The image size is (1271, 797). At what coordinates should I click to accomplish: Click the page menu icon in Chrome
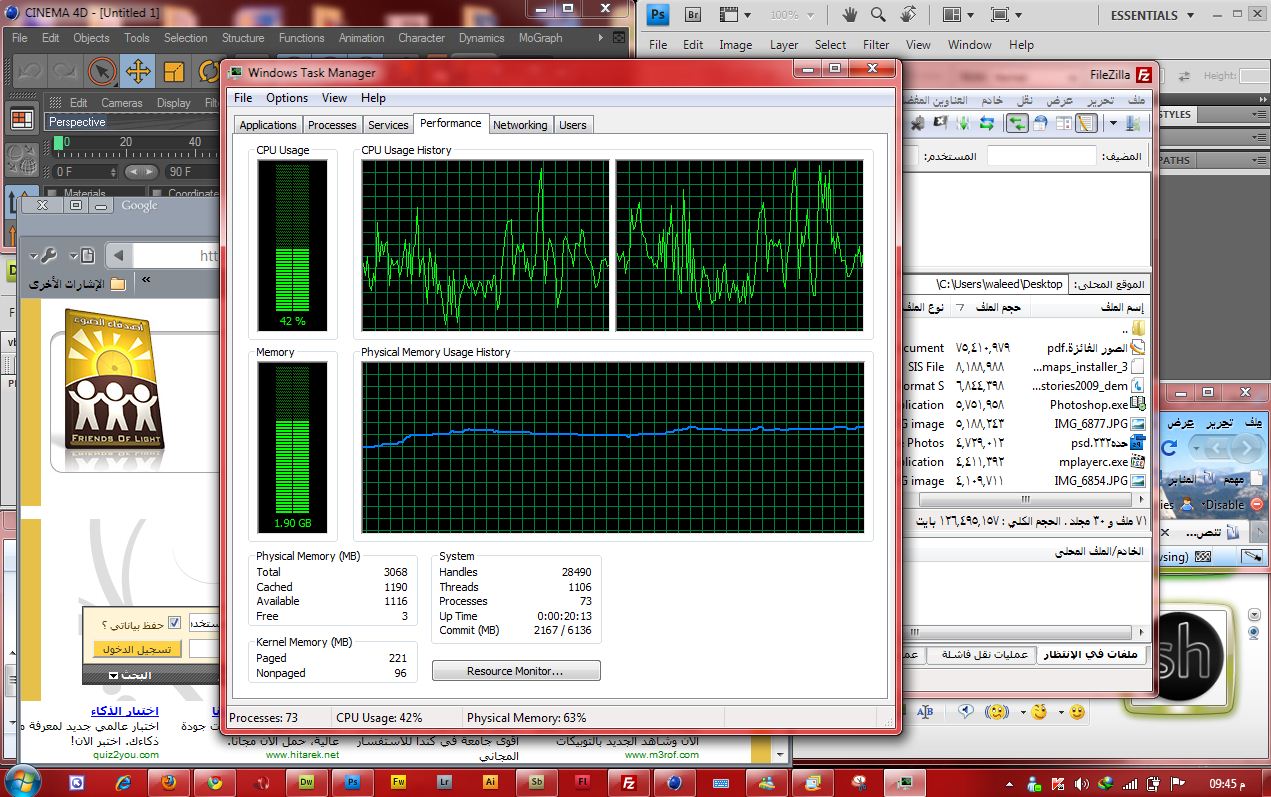pyautogui.click(x=86, y=256)
